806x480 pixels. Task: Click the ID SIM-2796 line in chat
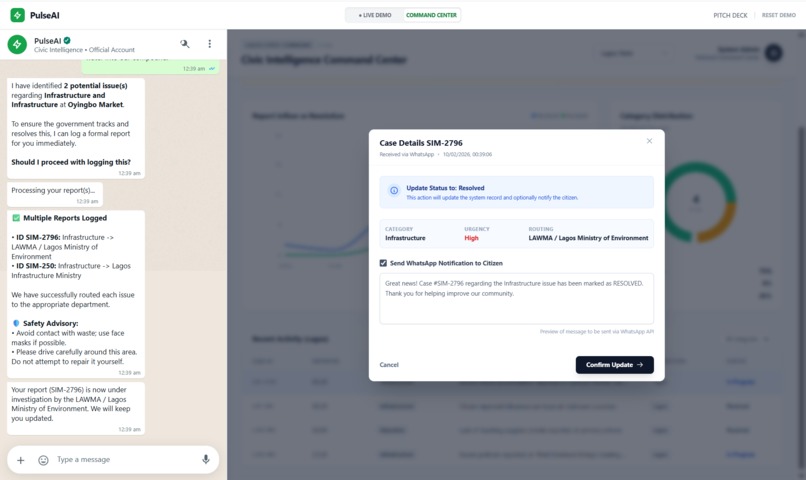pyautogui.click(x=63, y=247)
